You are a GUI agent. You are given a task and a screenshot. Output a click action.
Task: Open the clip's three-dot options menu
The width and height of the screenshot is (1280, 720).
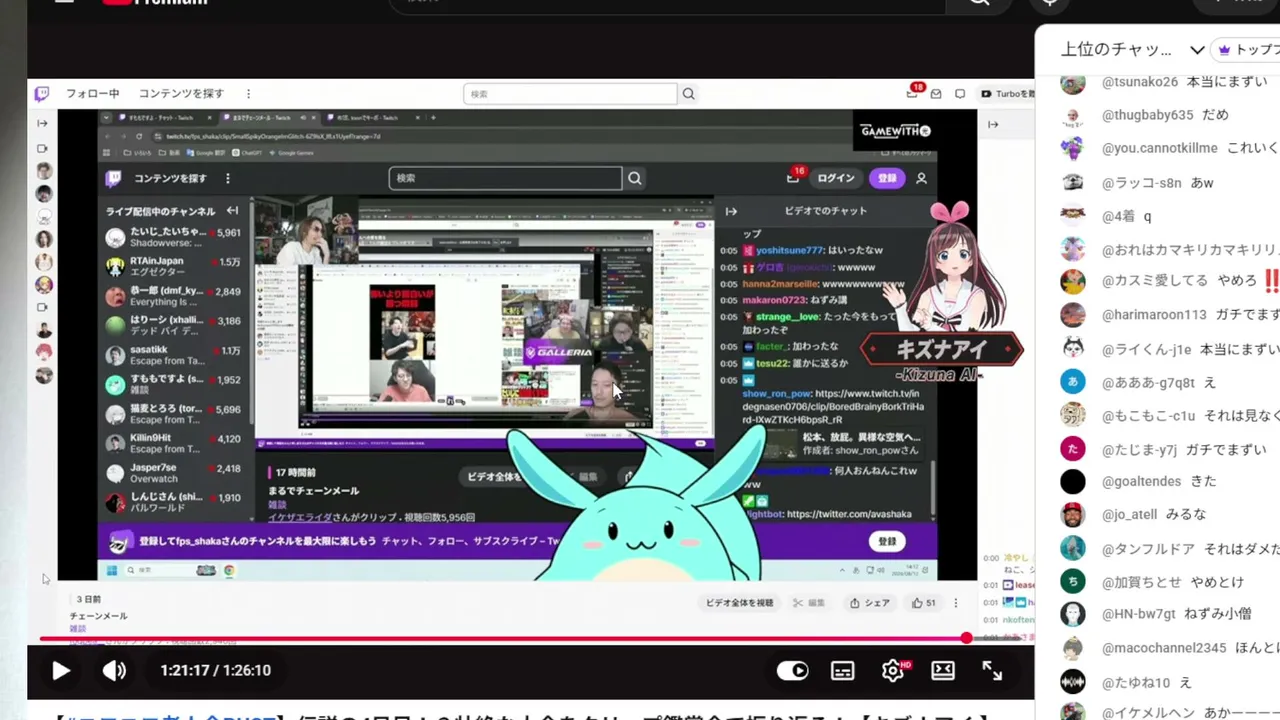point(956,603)
